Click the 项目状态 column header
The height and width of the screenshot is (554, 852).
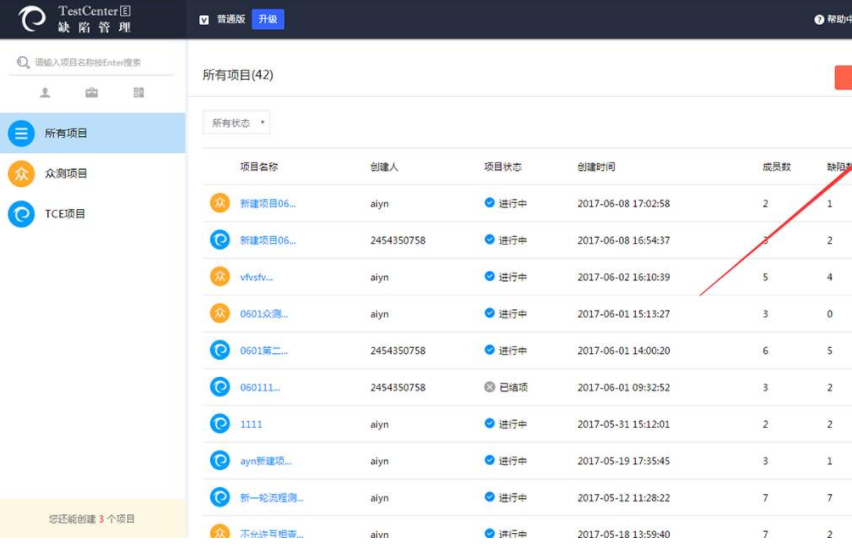pos(503,167)
